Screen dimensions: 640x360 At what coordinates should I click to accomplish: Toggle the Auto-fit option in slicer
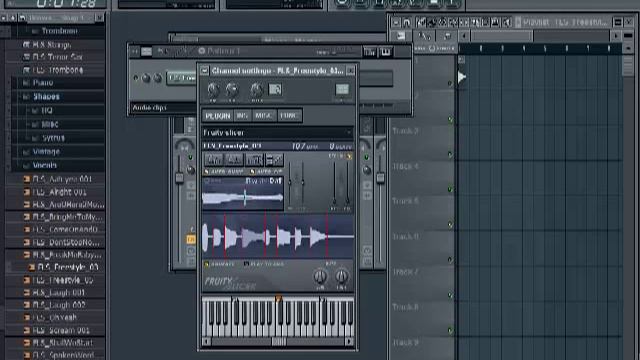pos(266,171)
